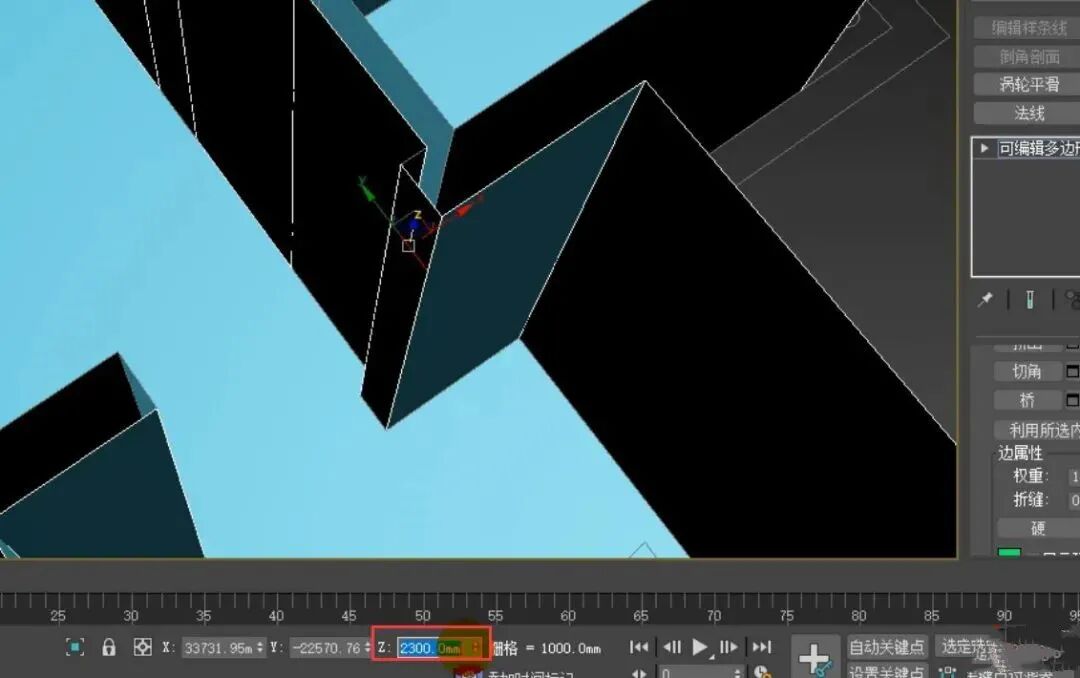Click frame 50 on the timeline
Image resolution: width=1080 pixels, height=678 pixels.
point(422,615)
